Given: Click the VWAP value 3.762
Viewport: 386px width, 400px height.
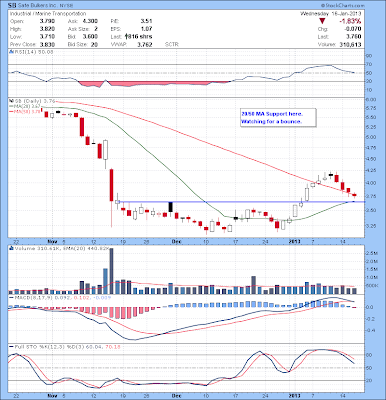Looking at the screenshot, I should [x=144, y=44].
